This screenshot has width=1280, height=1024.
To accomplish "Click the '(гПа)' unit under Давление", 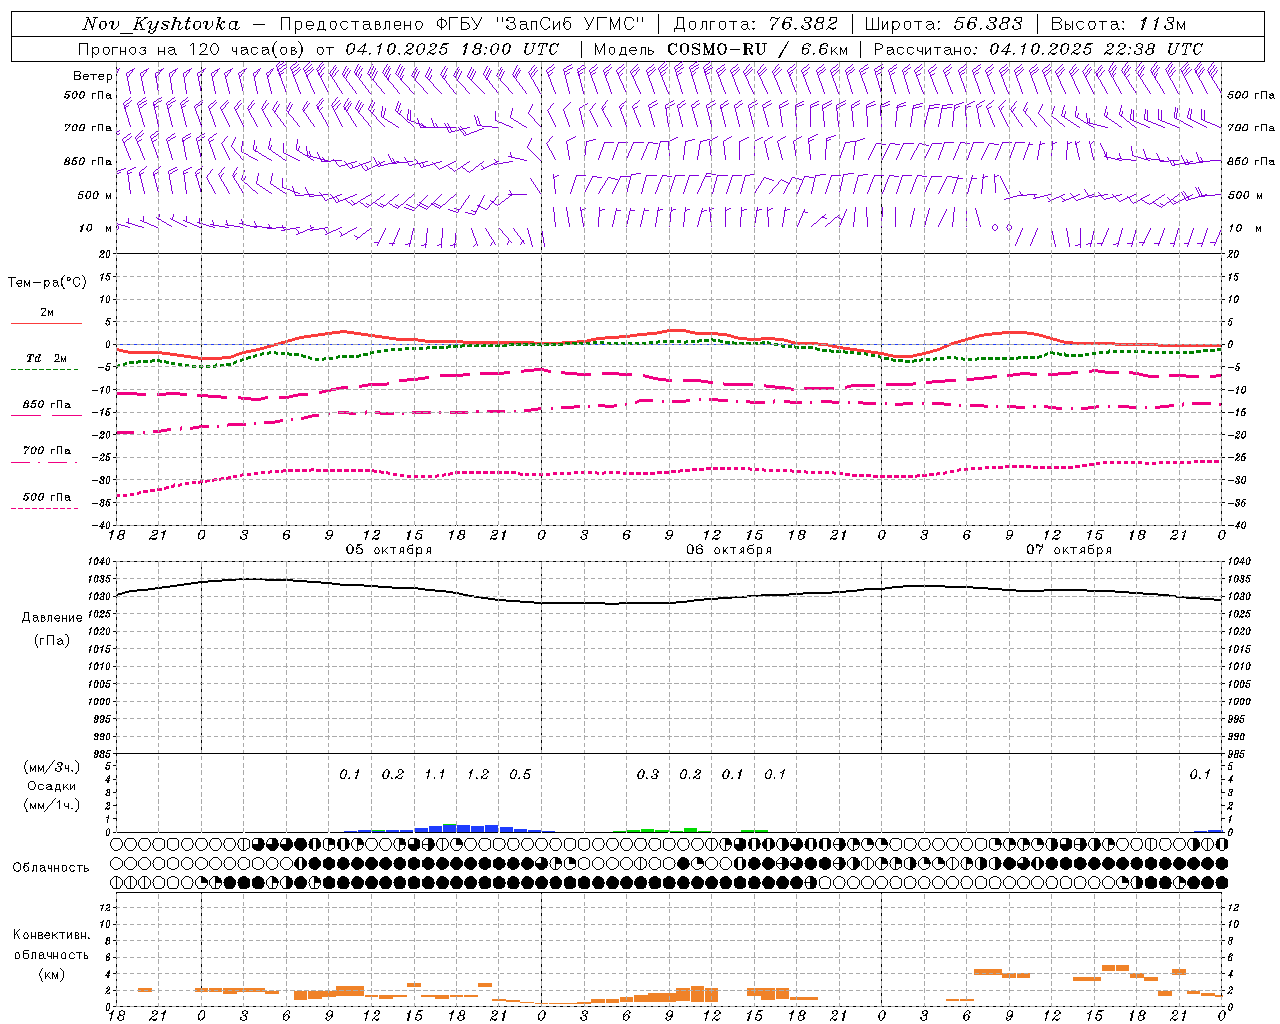I will tap(52, 640).
